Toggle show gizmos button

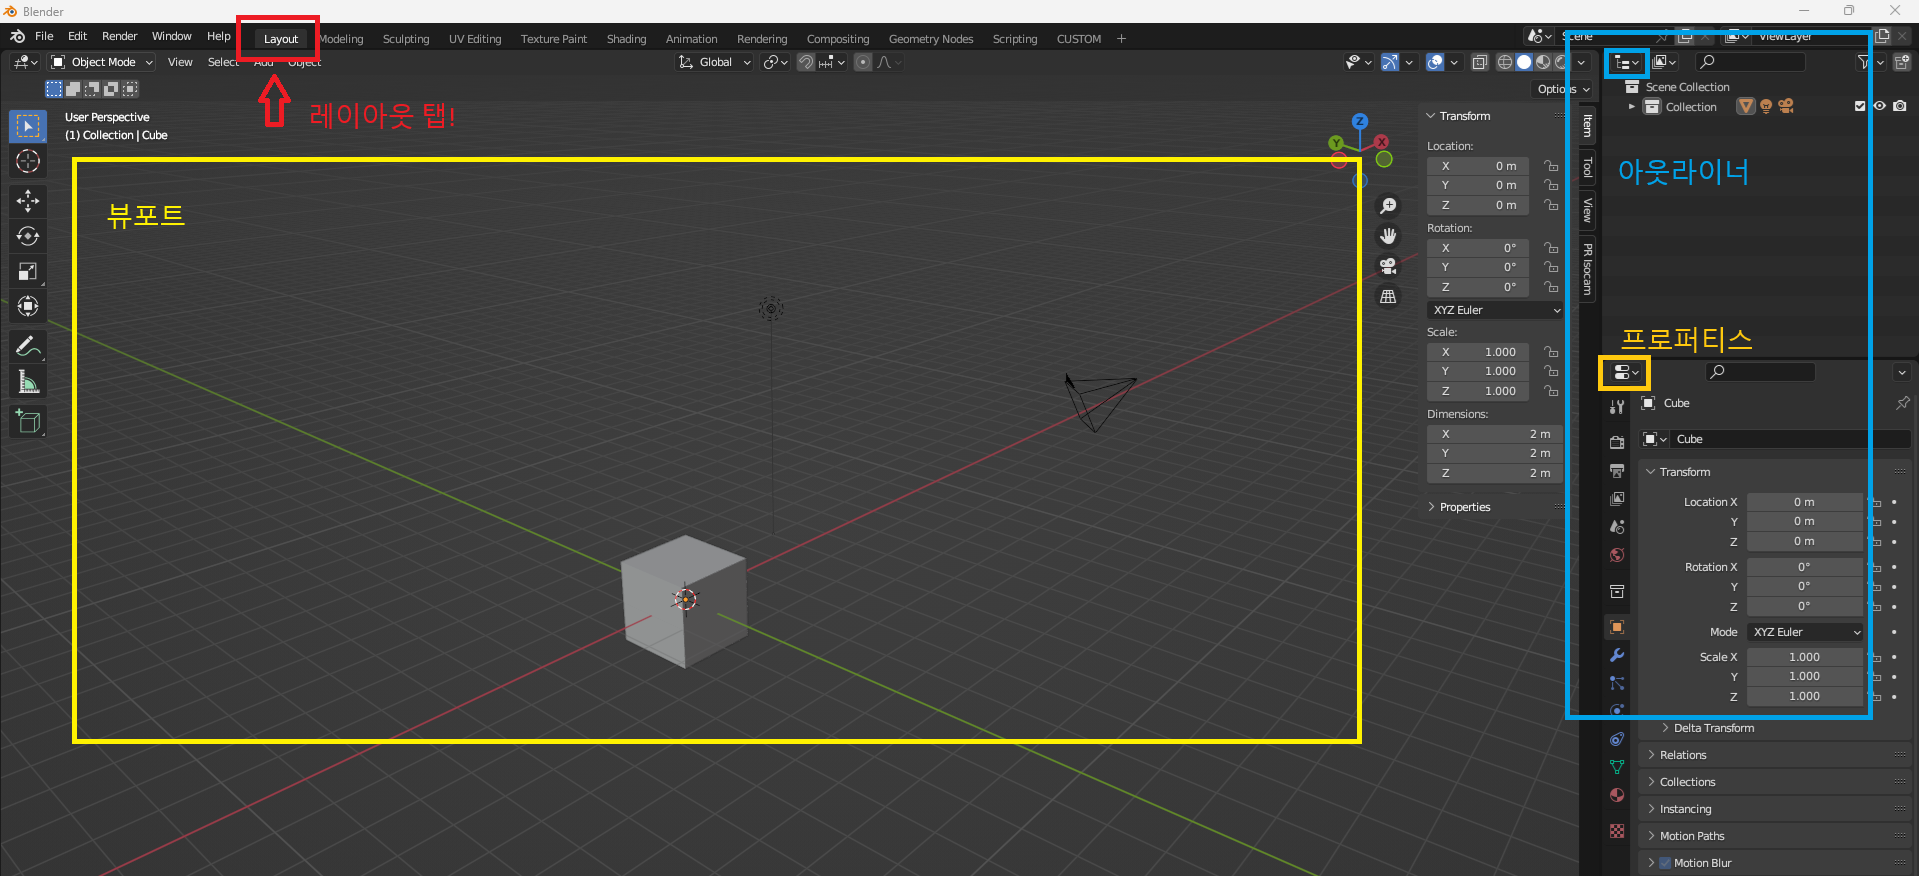[x=1390, y=62]
